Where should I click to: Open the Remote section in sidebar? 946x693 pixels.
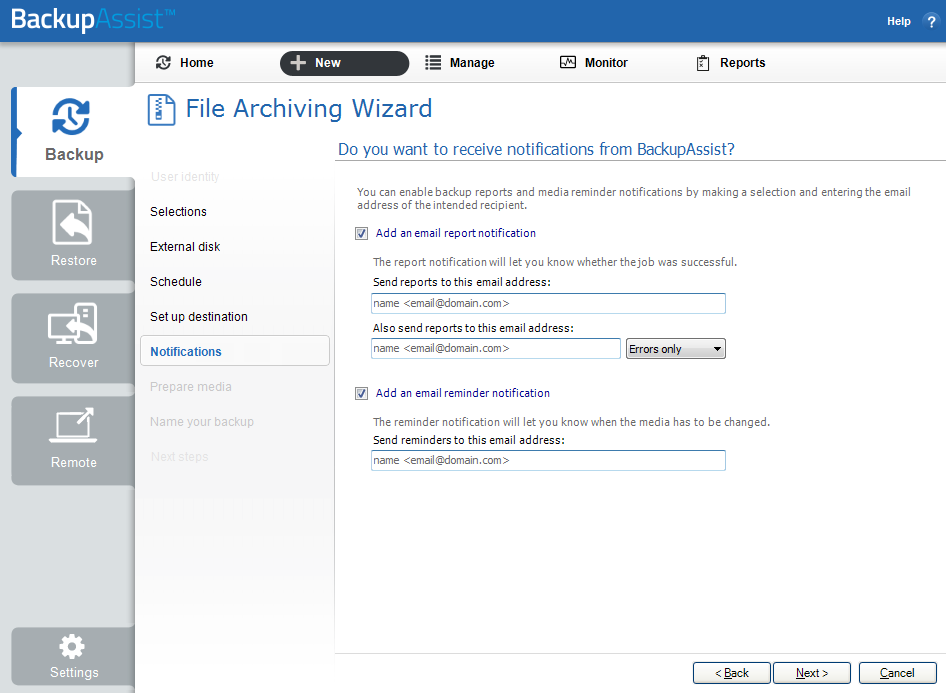pyautogui.click(x=74, y=440)
